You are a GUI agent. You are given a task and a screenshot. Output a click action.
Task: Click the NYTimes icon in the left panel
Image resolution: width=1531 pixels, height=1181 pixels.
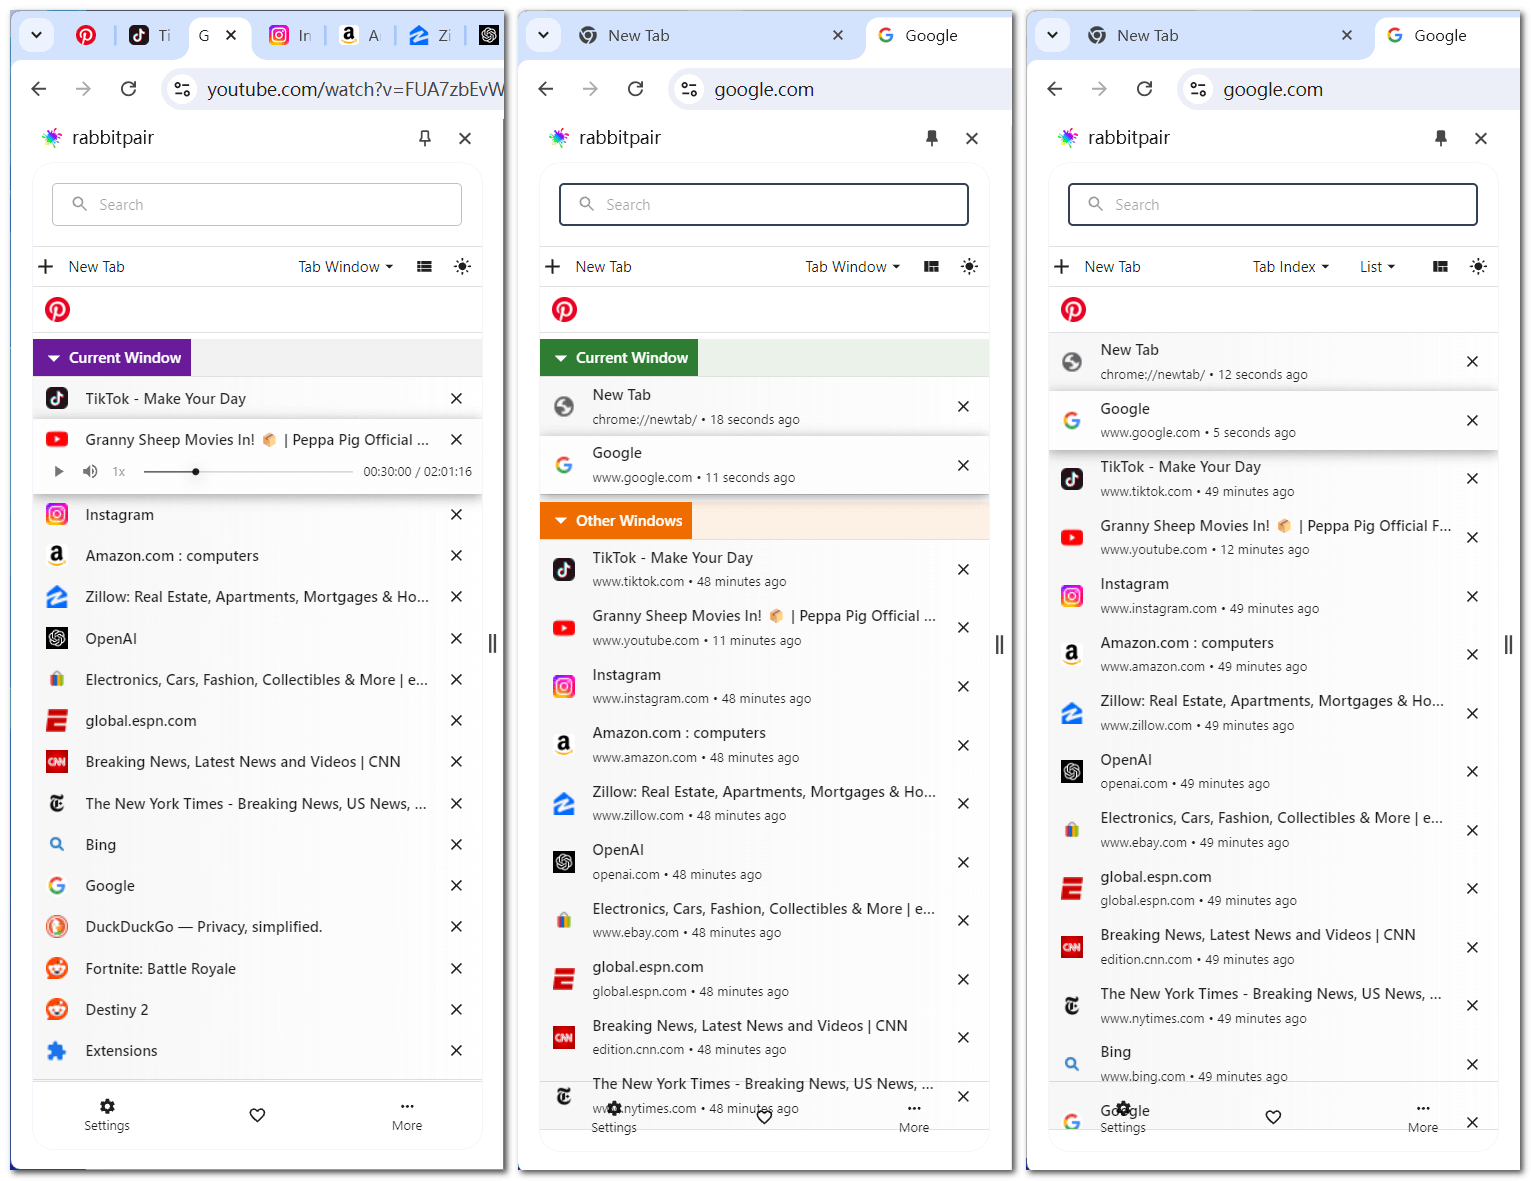pyautogui.click(x=57, y=803)
